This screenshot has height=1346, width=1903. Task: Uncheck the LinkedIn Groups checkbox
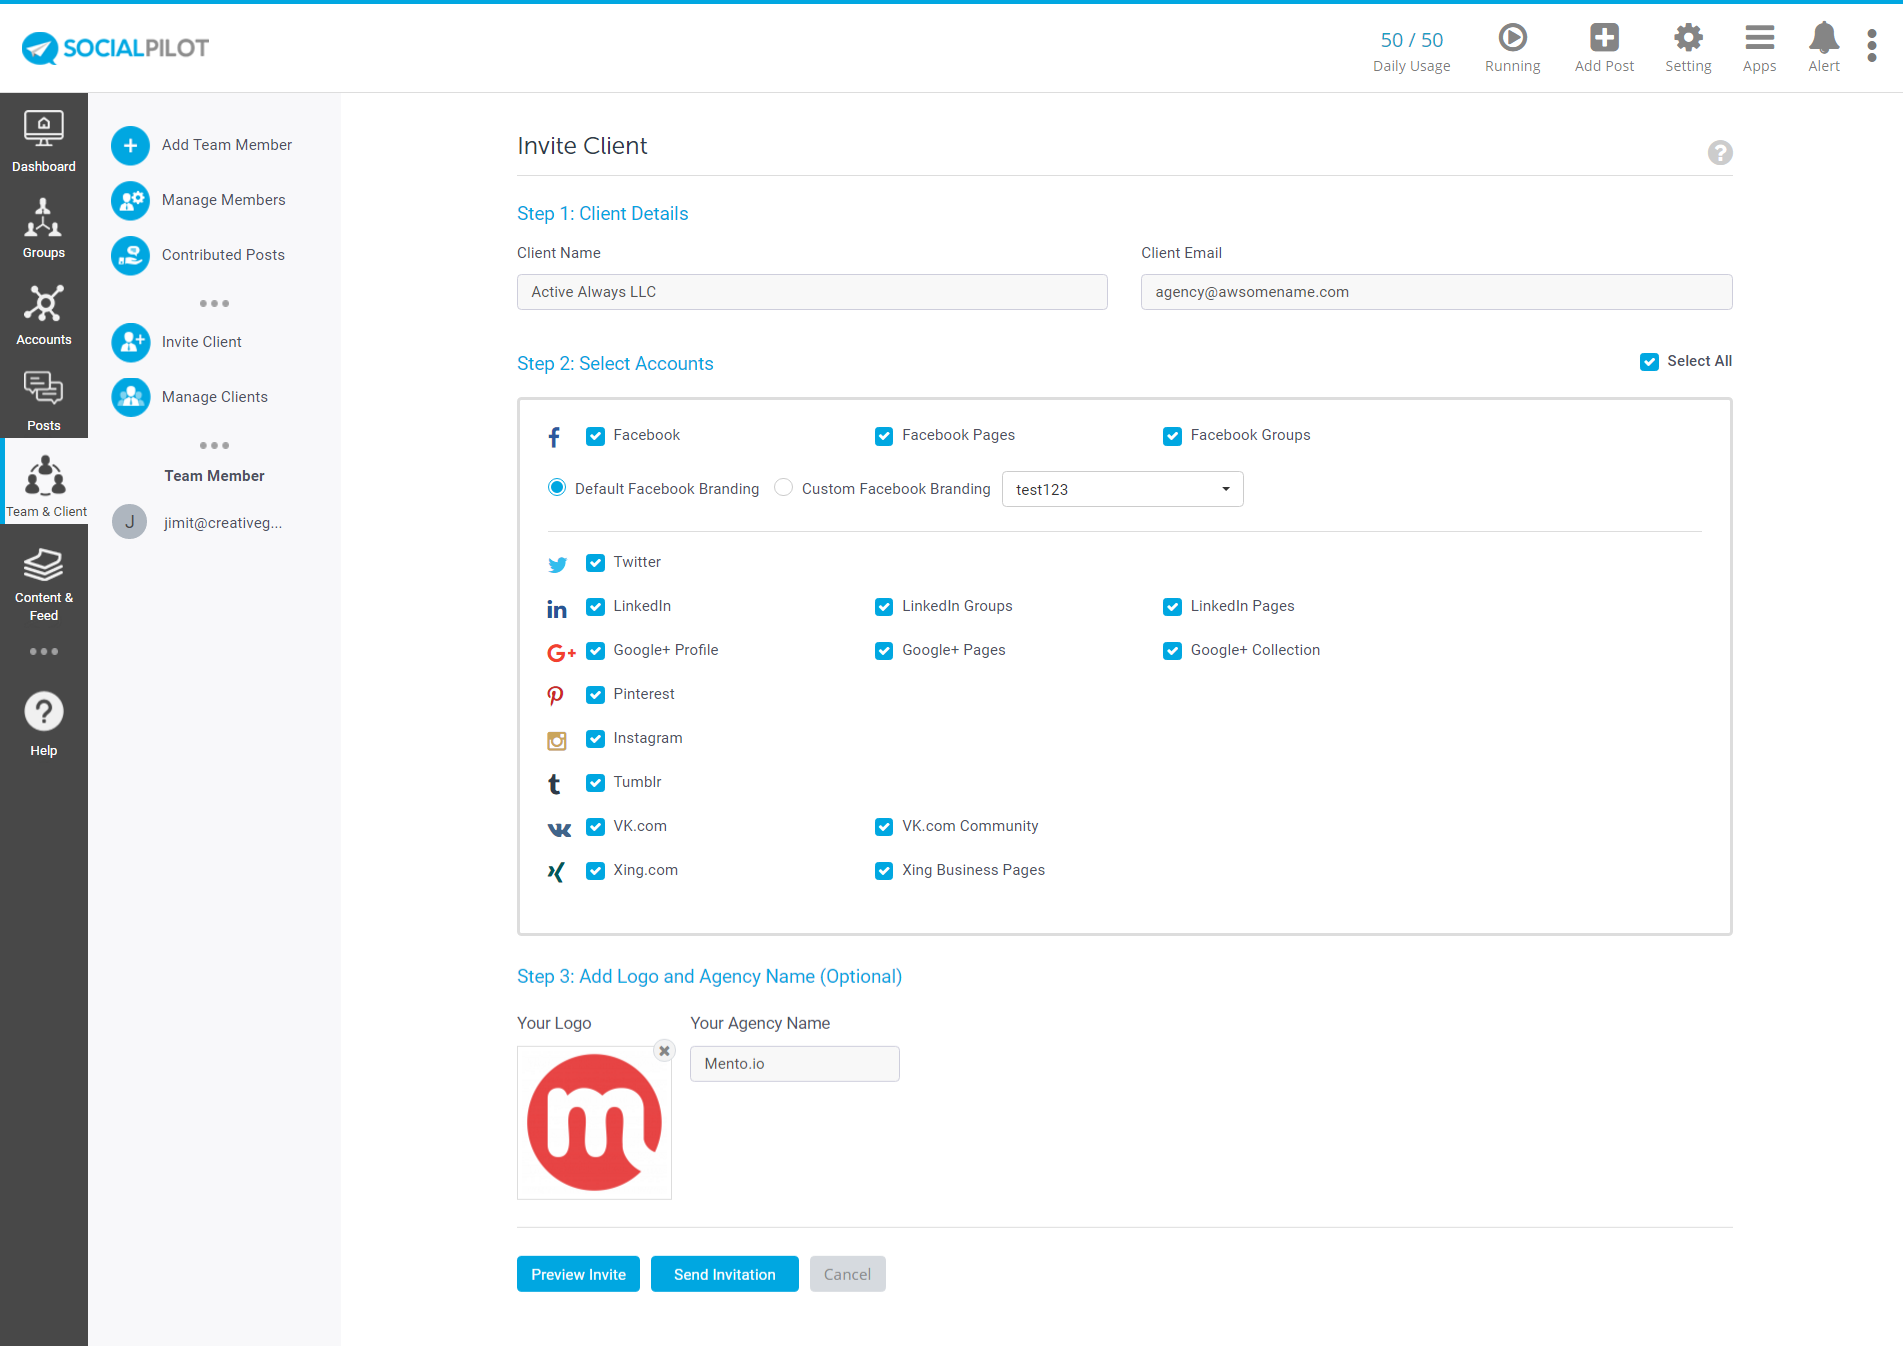click(x=884, y=607)
